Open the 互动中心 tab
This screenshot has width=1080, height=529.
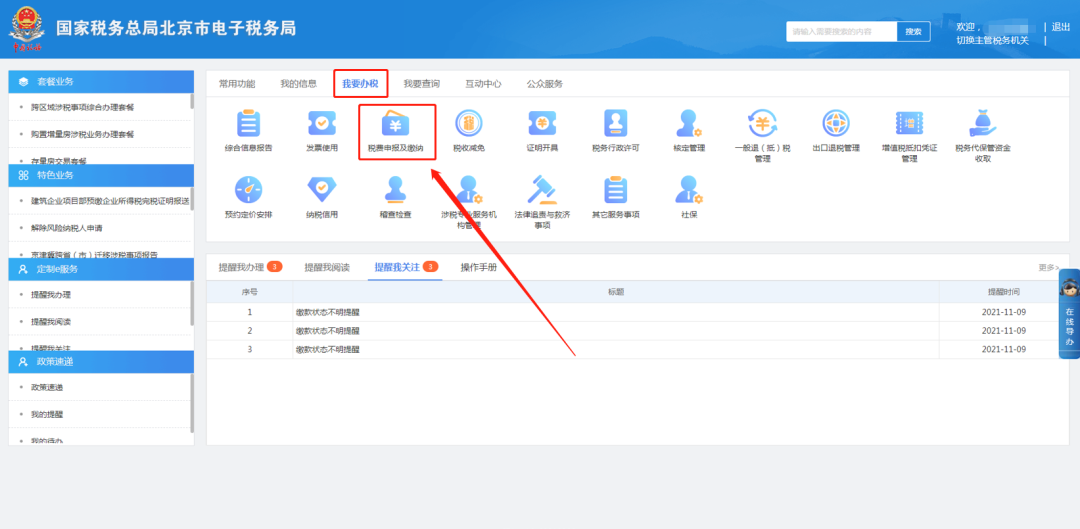(x=483, y=84)
